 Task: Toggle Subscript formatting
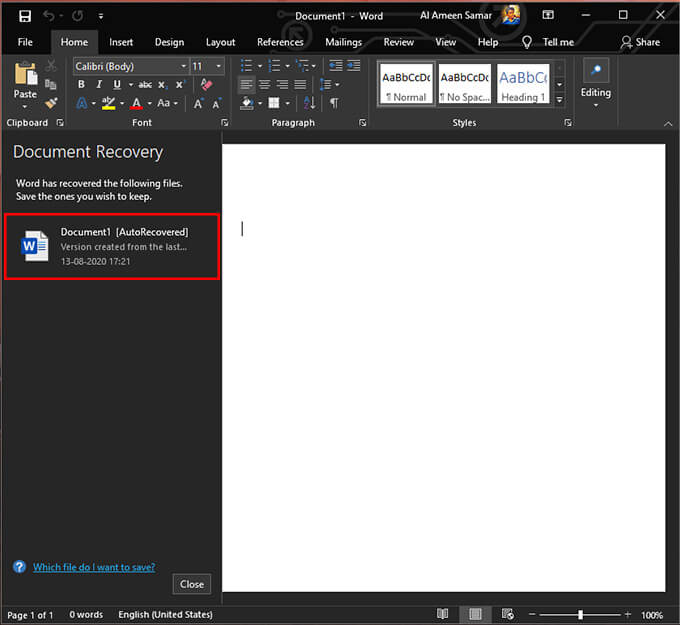click(162, 85)
